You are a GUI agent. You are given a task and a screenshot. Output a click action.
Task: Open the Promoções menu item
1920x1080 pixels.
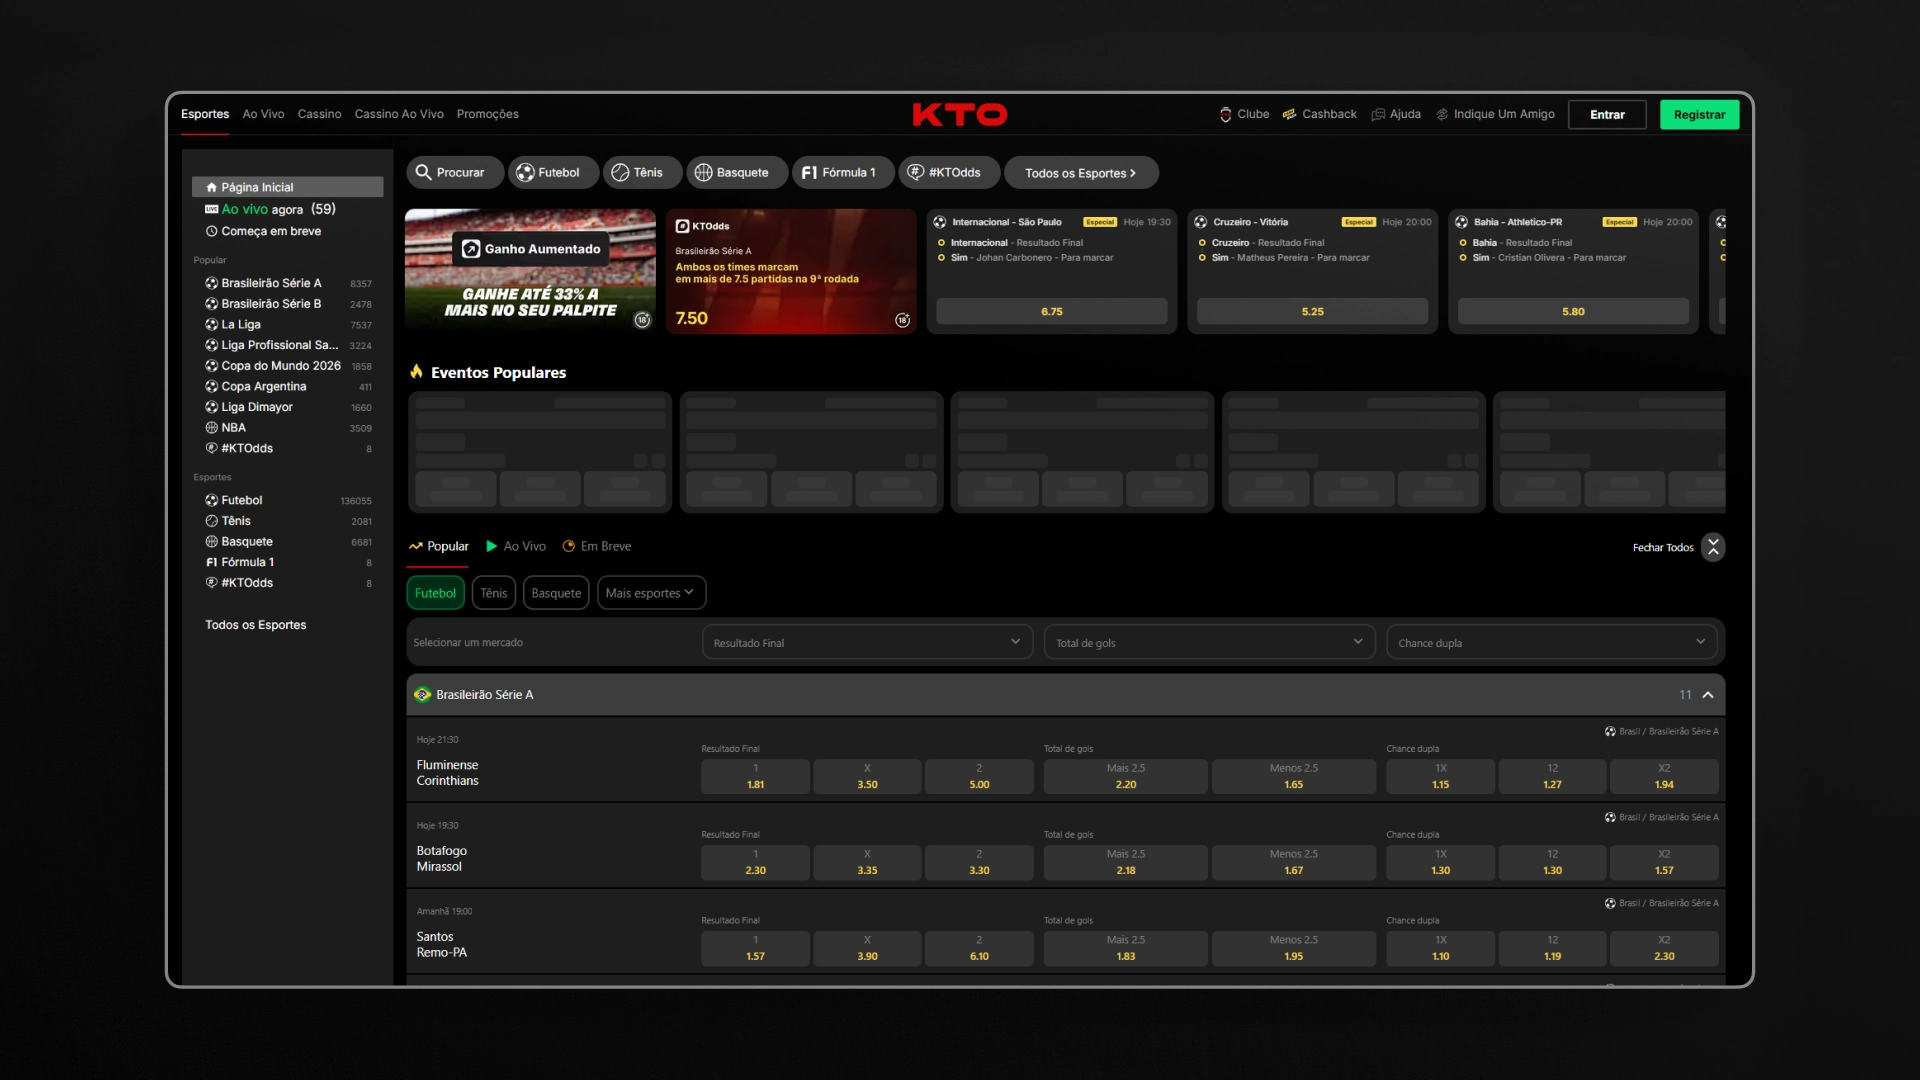[x=488, y=114]
